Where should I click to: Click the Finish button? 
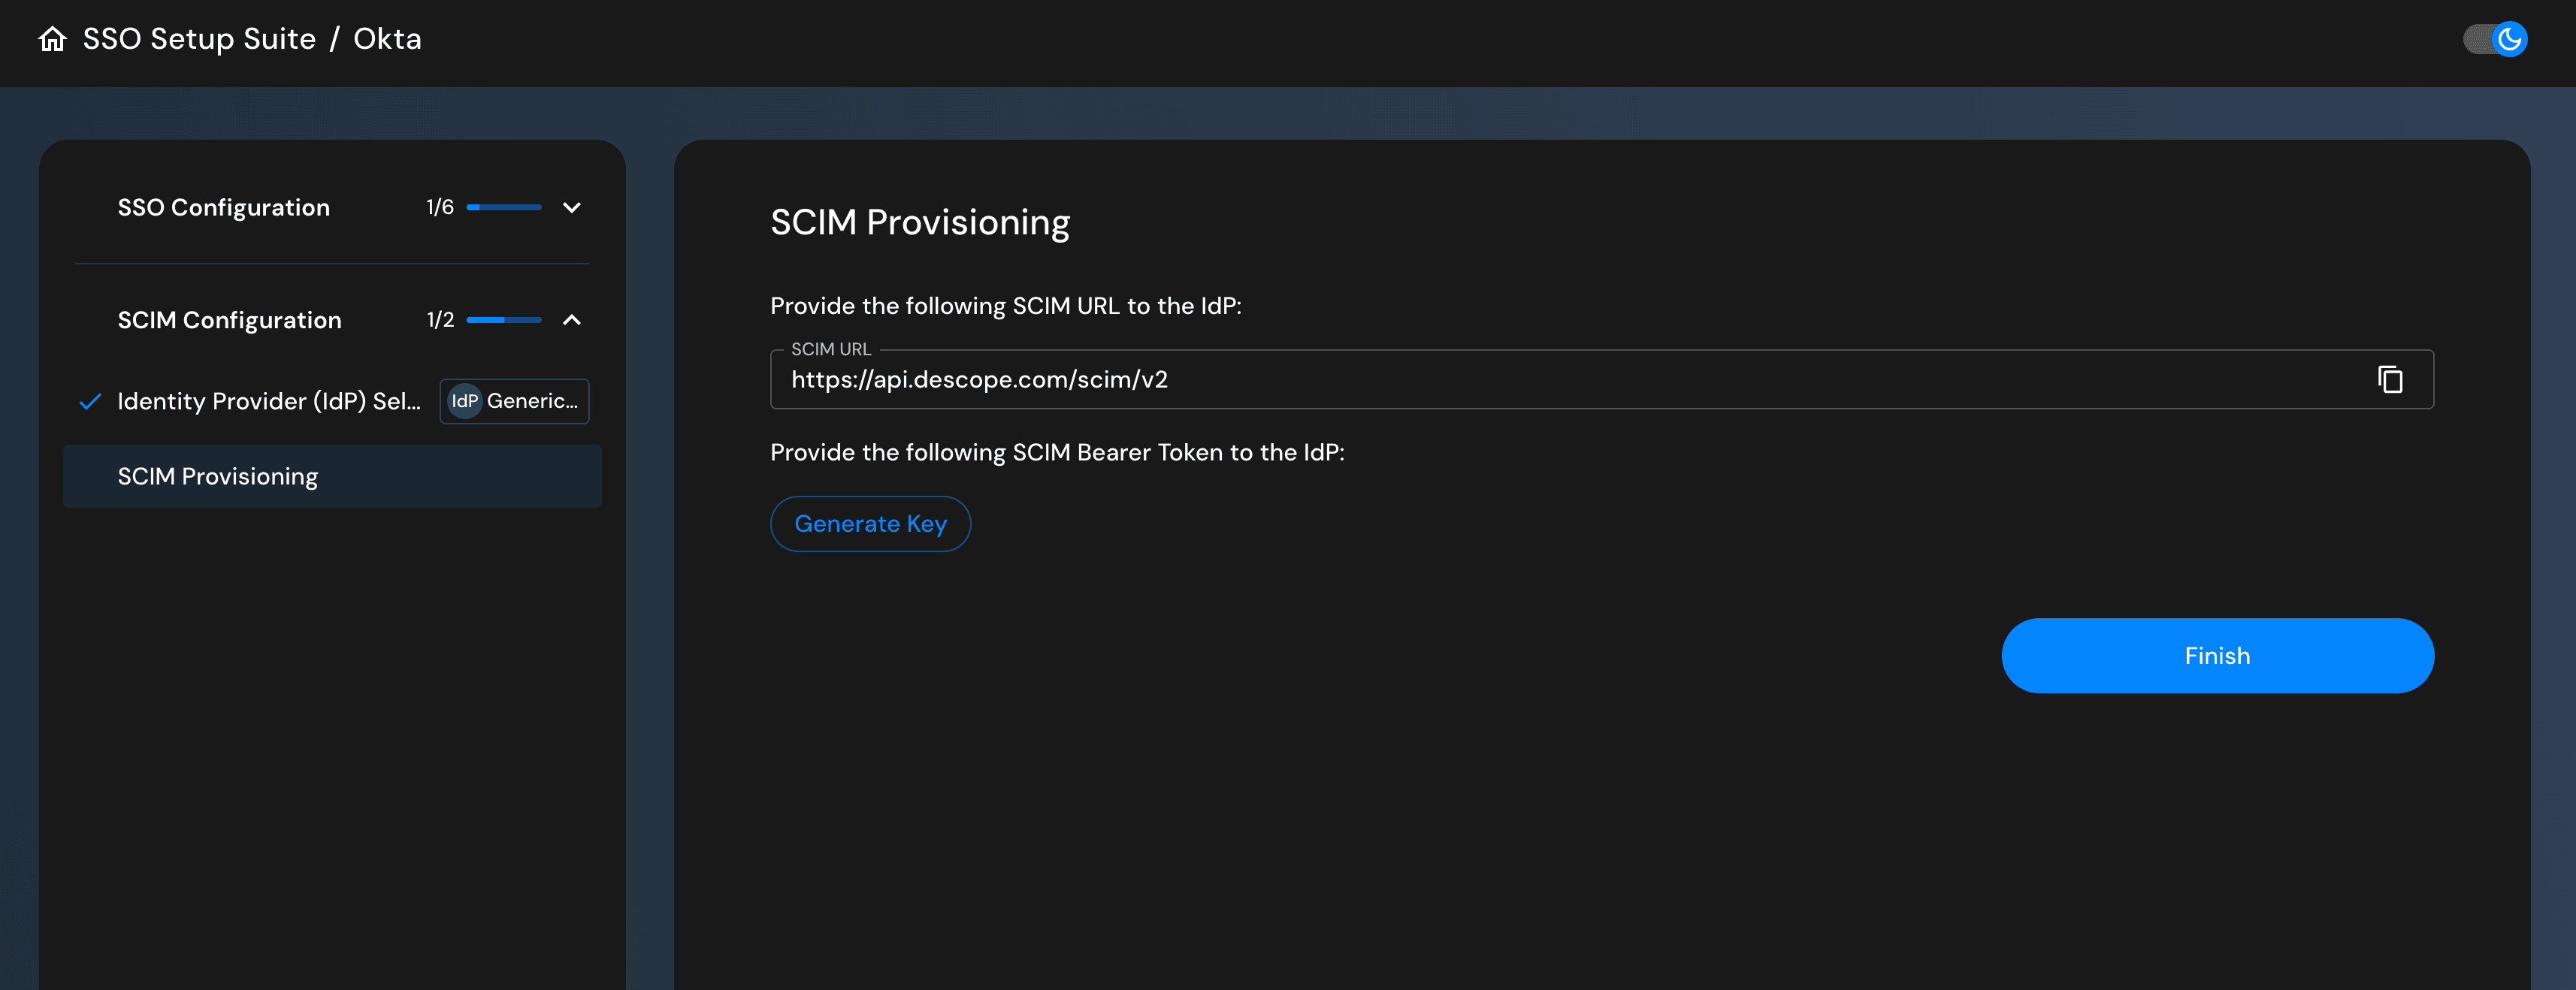pyautogui.click(x=2217, y=655)
